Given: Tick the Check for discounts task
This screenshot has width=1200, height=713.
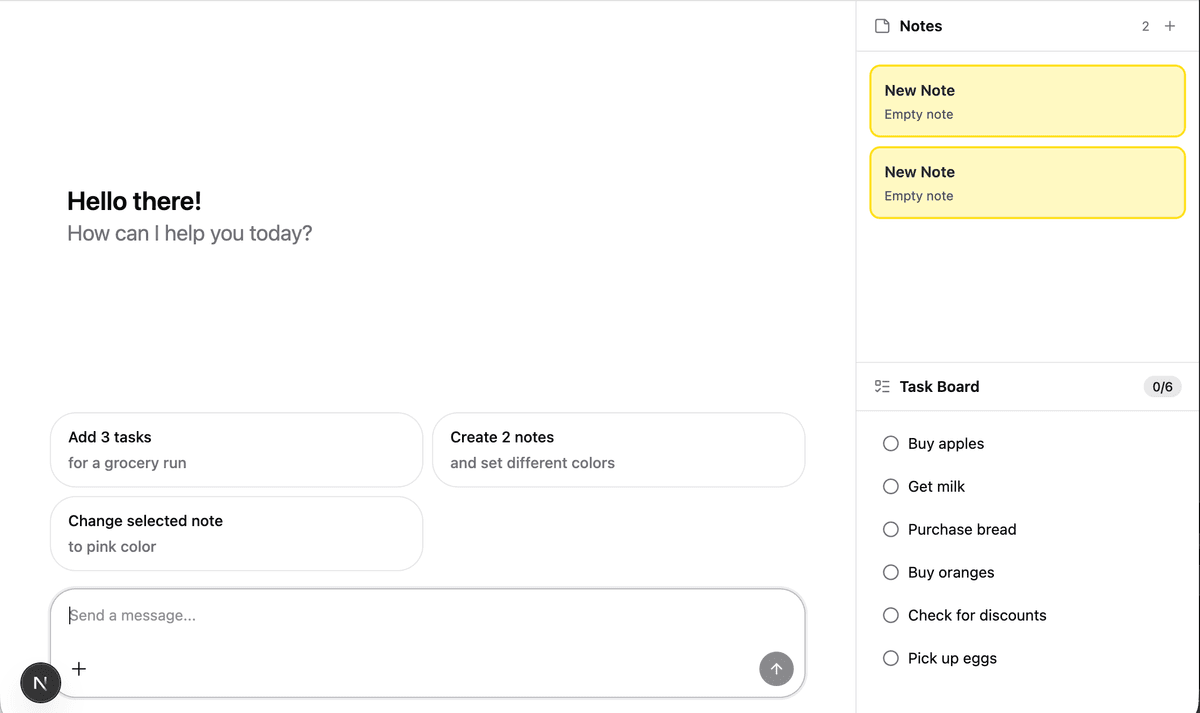Looking at the screenshot, I should (x=891, y=616).
